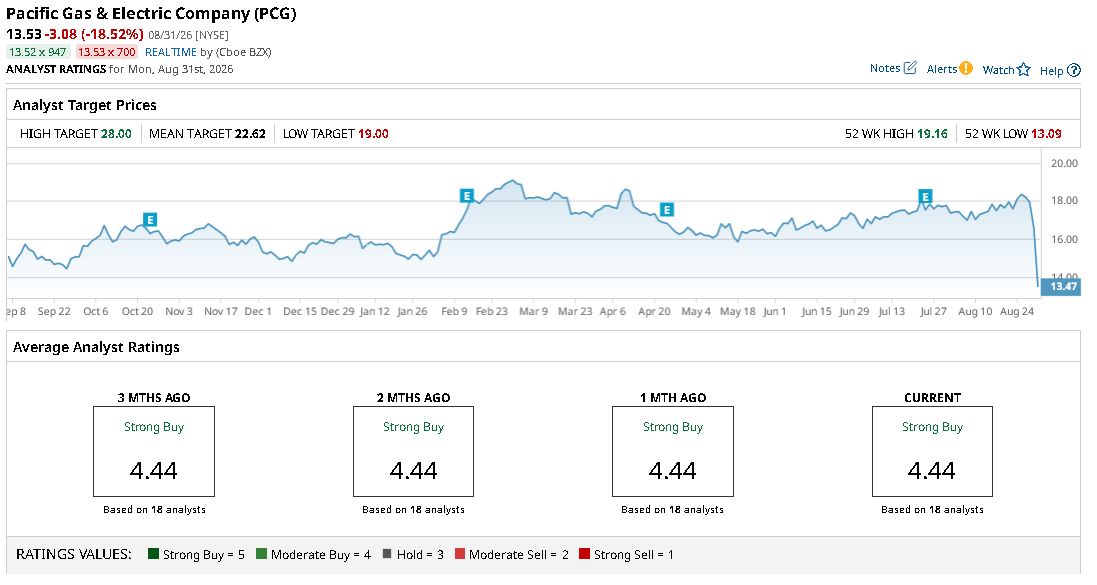Click the earnings marker near Jul 27

(x=925, y=197)
